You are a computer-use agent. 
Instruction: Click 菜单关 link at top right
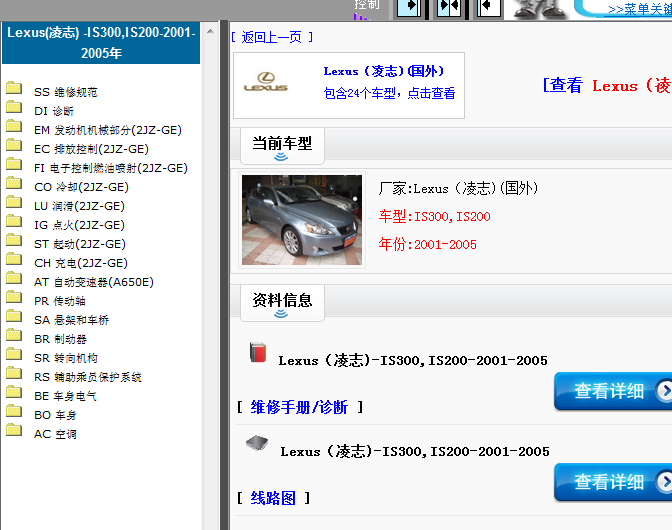pos(639,9)
